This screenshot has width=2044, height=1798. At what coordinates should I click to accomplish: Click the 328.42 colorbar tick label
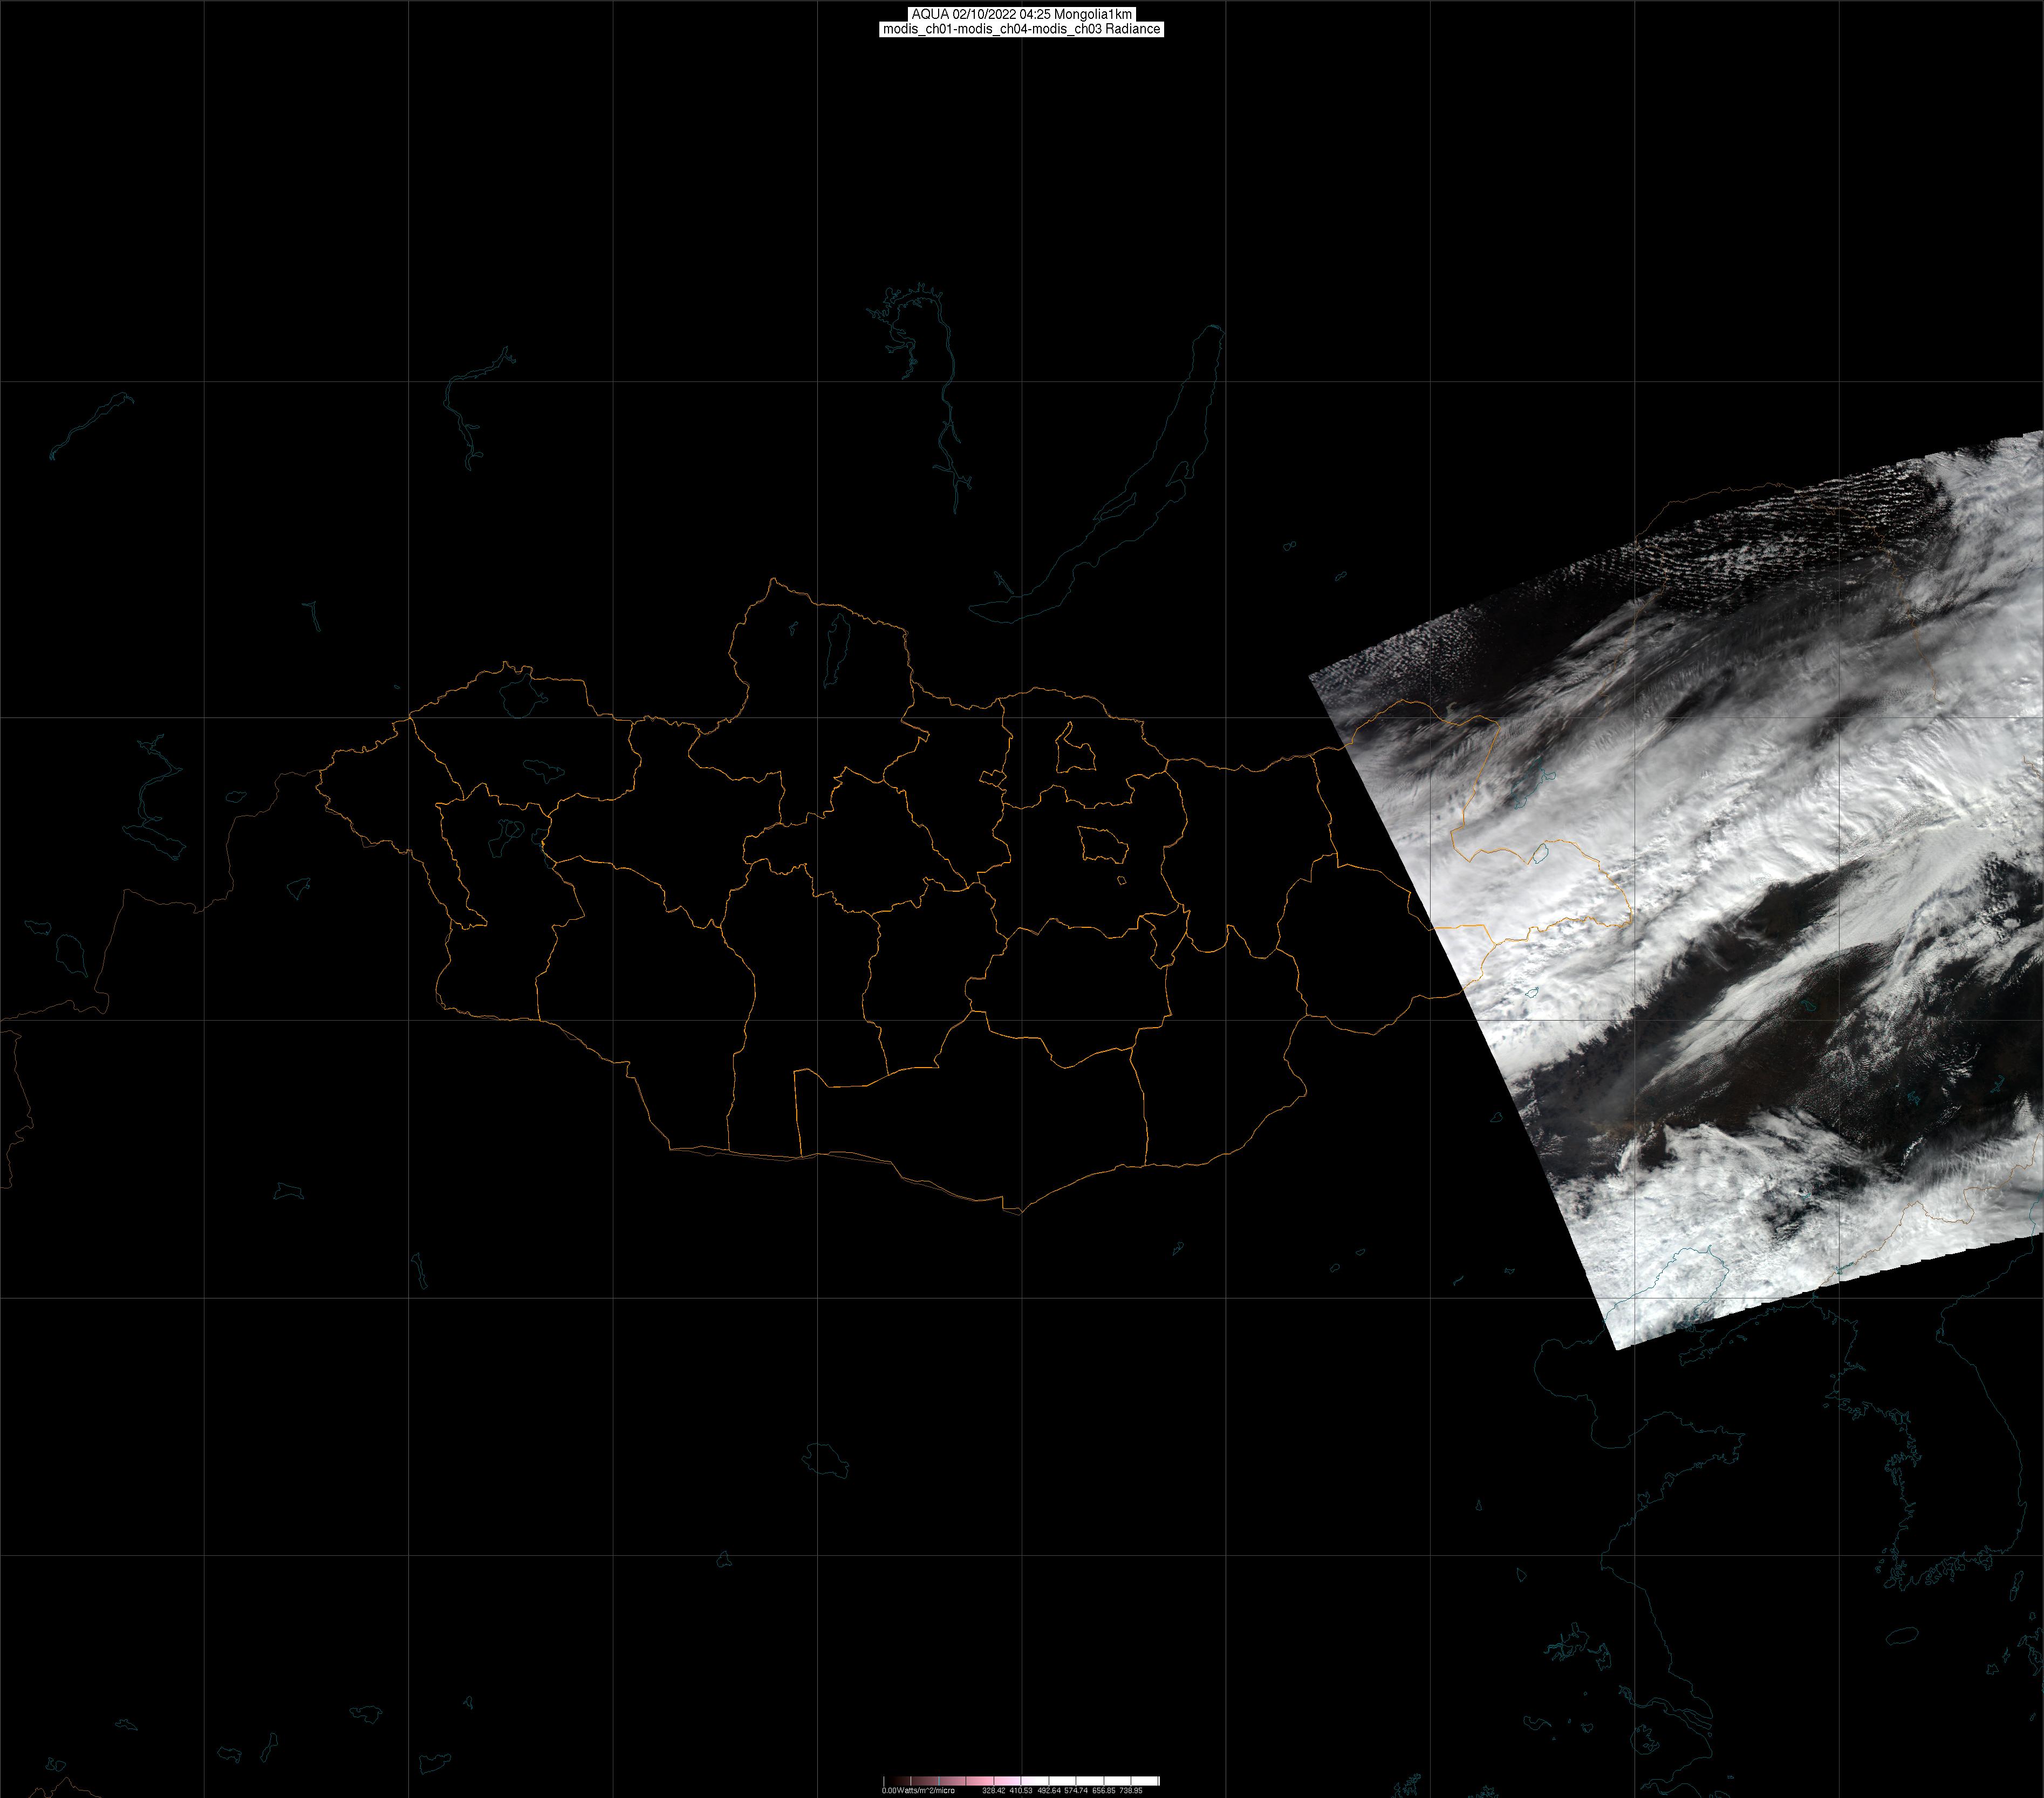coord(994,1791)
